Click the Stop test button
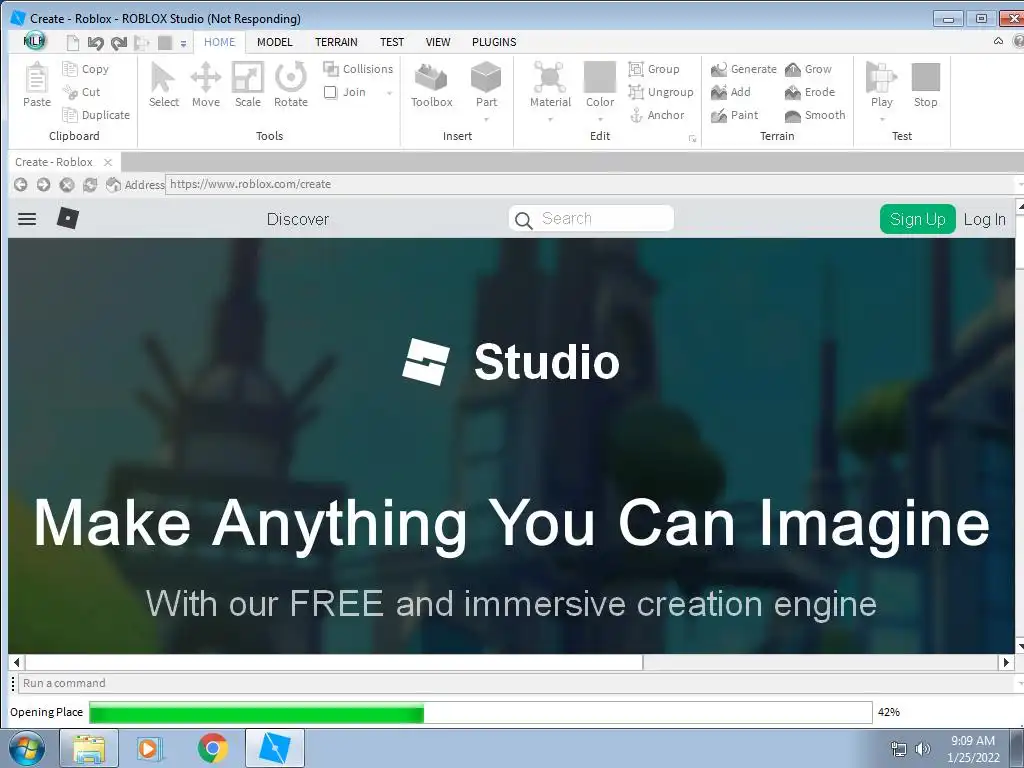 pos(925,85)
